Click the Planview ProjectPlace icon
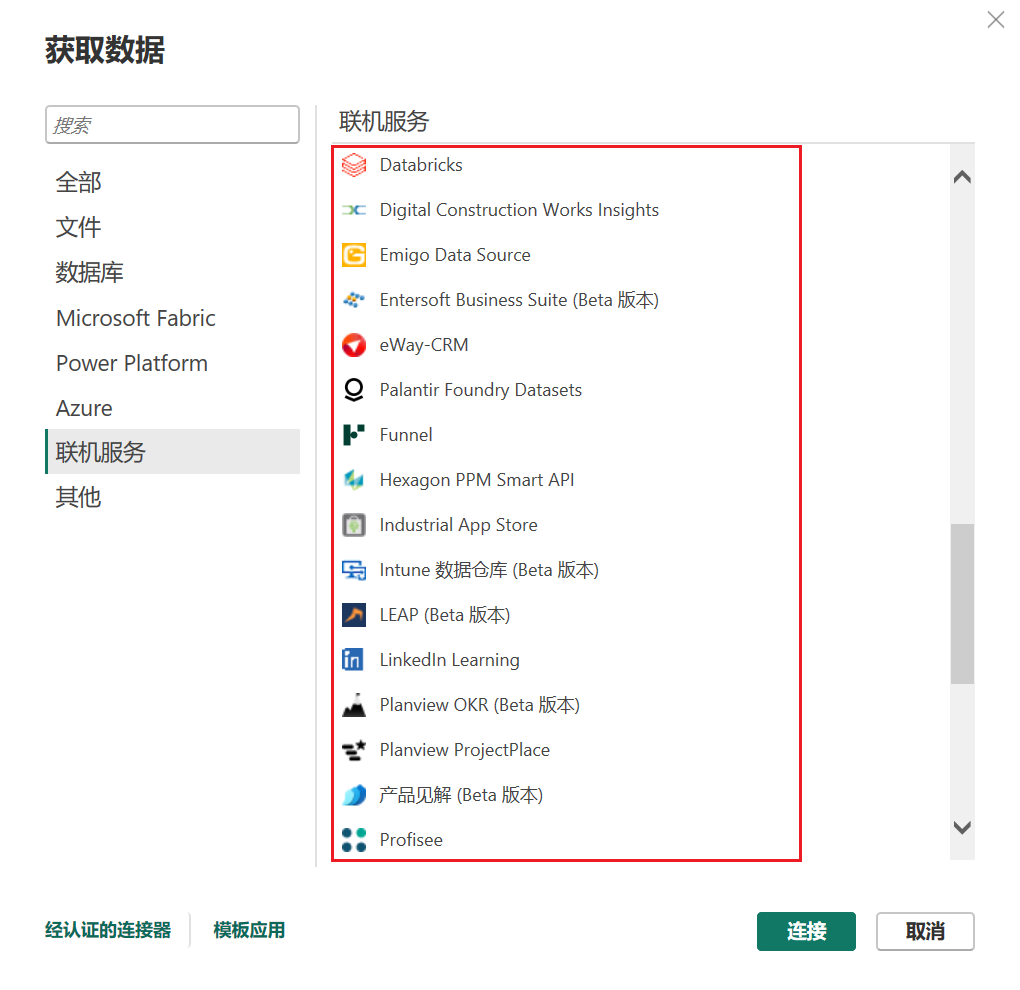 coord(354,750)
